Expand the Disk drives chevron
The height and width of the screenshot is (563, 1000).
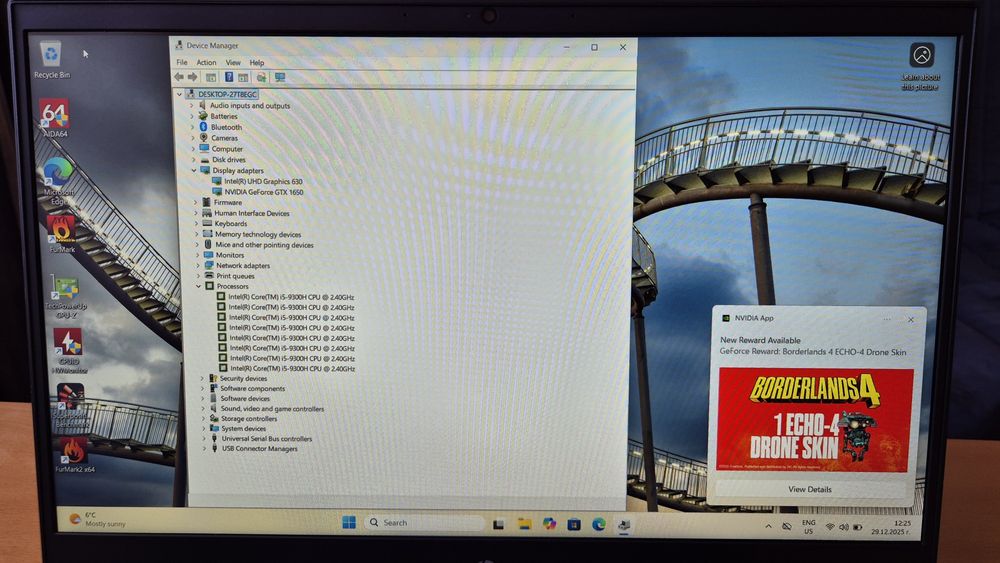[x=194, y=160]
